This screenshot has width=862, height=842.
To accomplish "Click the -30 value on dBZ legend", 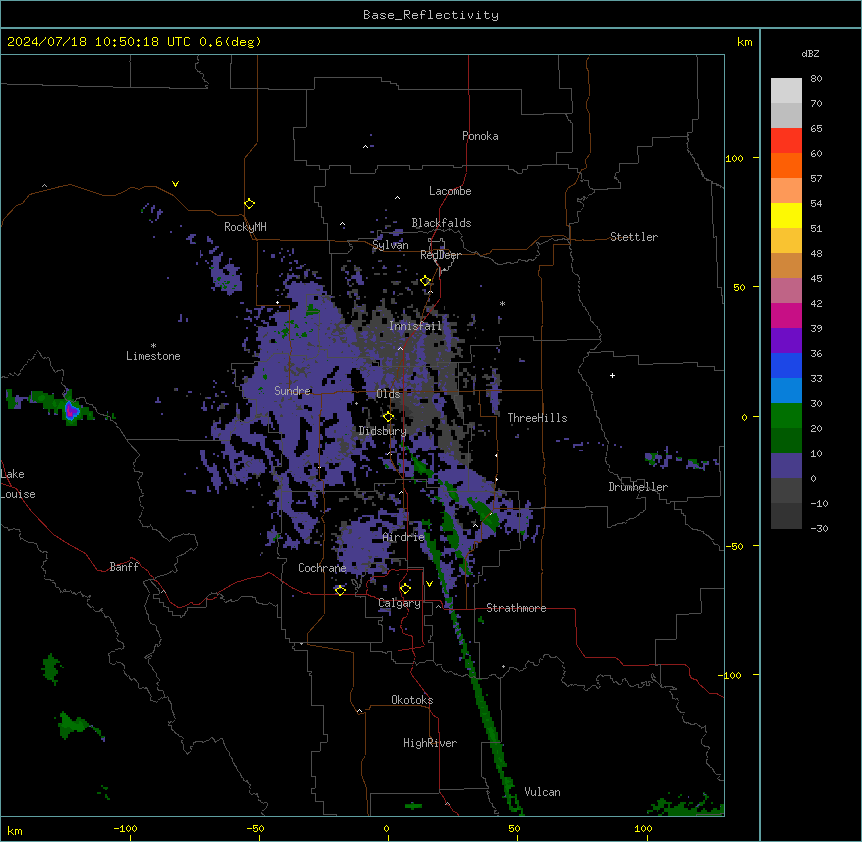I will 819,528.
